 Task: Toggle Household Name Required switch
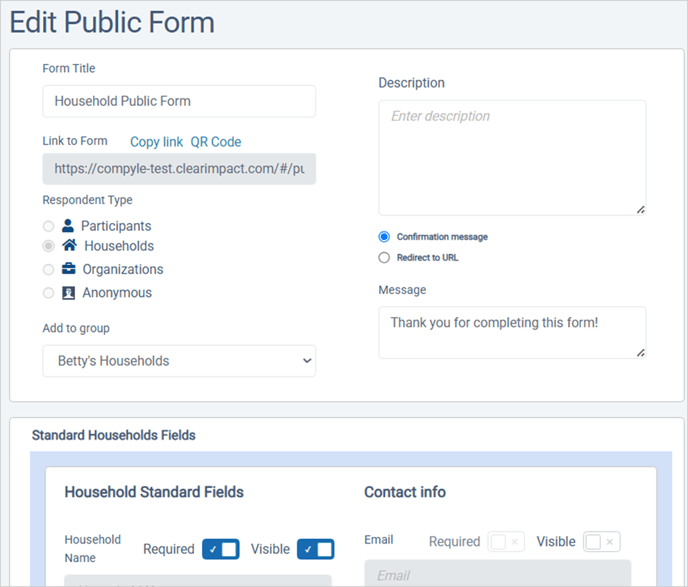tap(220, 549)
